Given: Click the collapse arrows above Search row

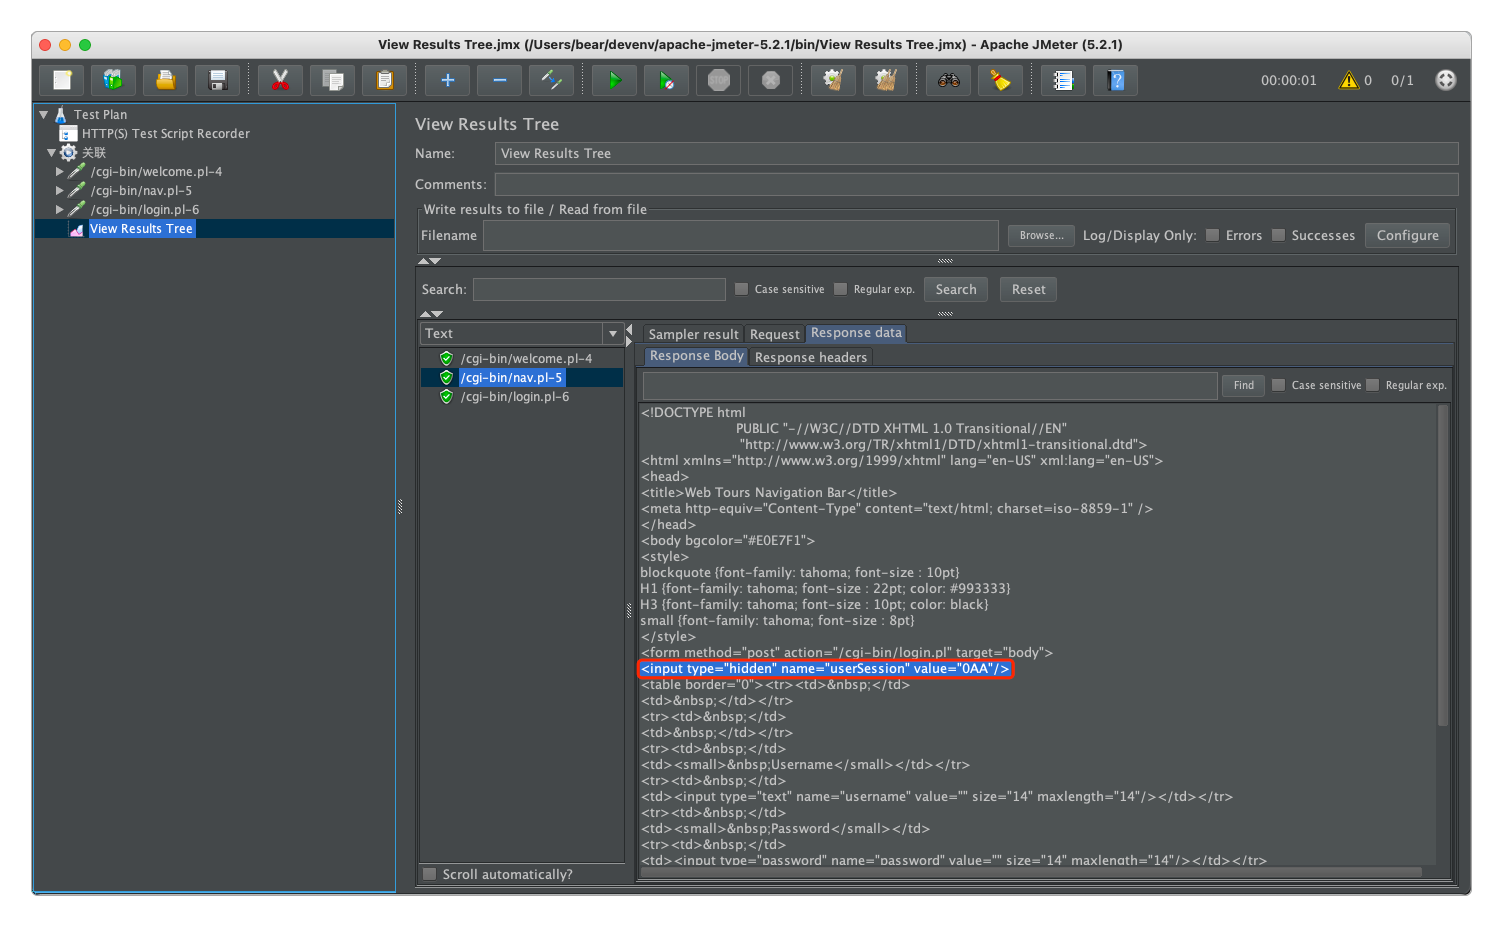Looking at the screenshot, I should click(429, 261).
